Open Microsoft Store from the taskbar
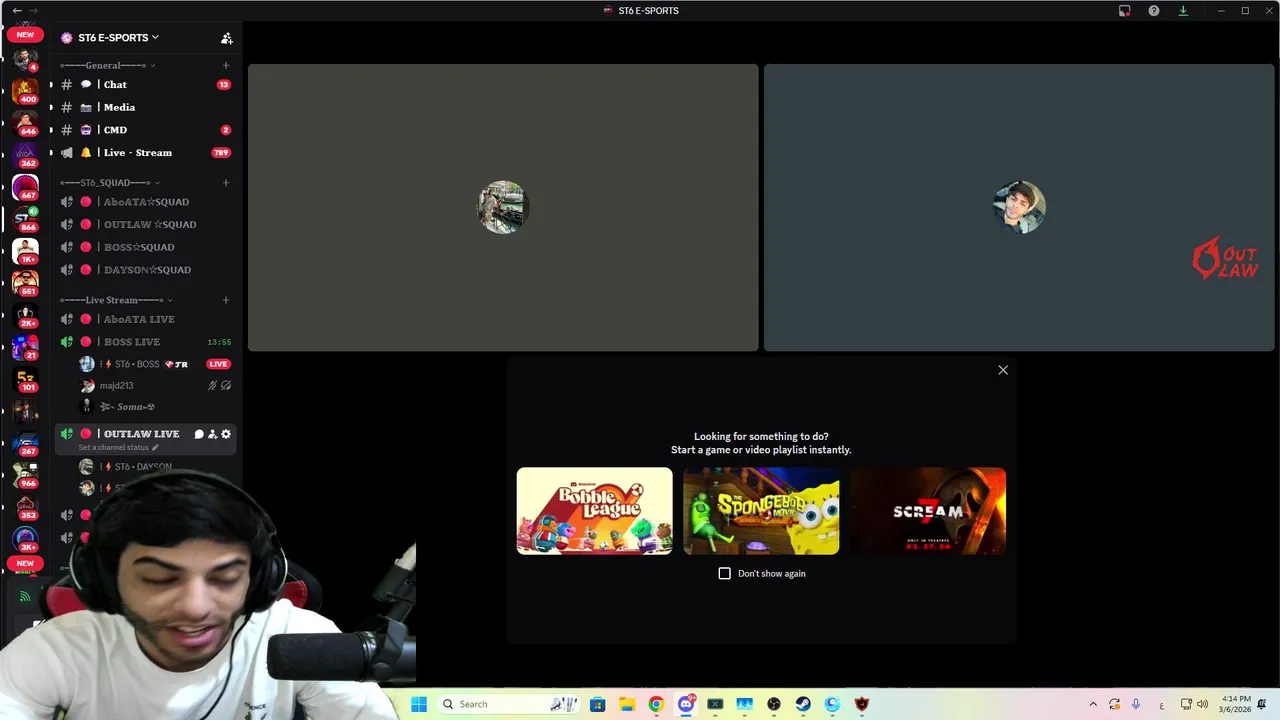 [x=597, y=704]
